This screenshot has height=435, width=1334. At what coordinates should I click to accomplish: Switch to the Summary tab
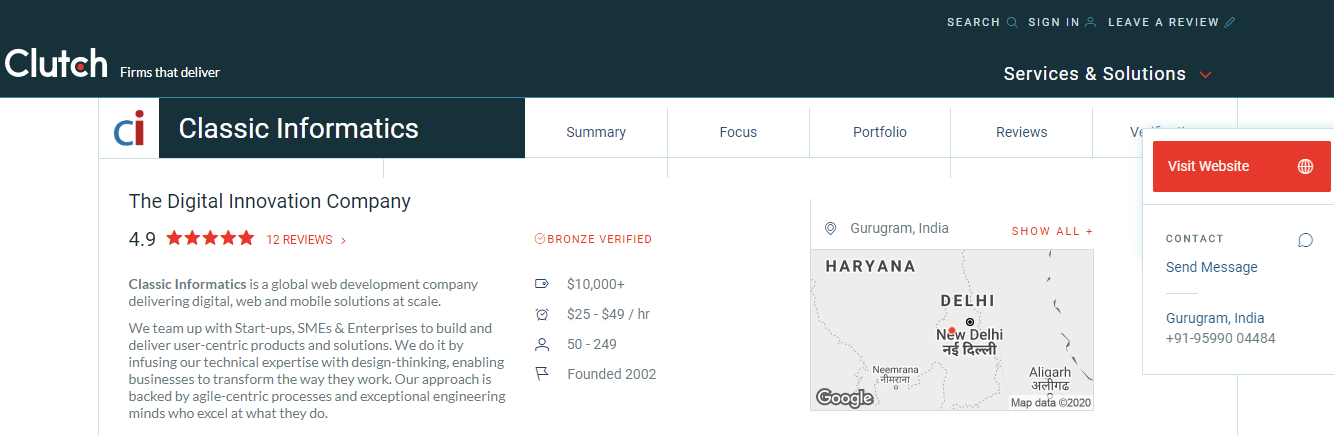(596, 132)
